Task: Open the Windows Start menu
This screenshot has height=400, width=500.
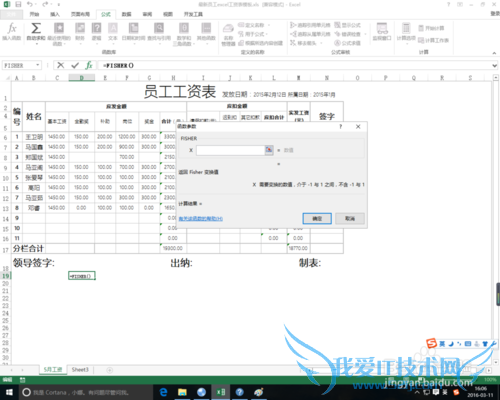Action: click(x=9, y=392)
